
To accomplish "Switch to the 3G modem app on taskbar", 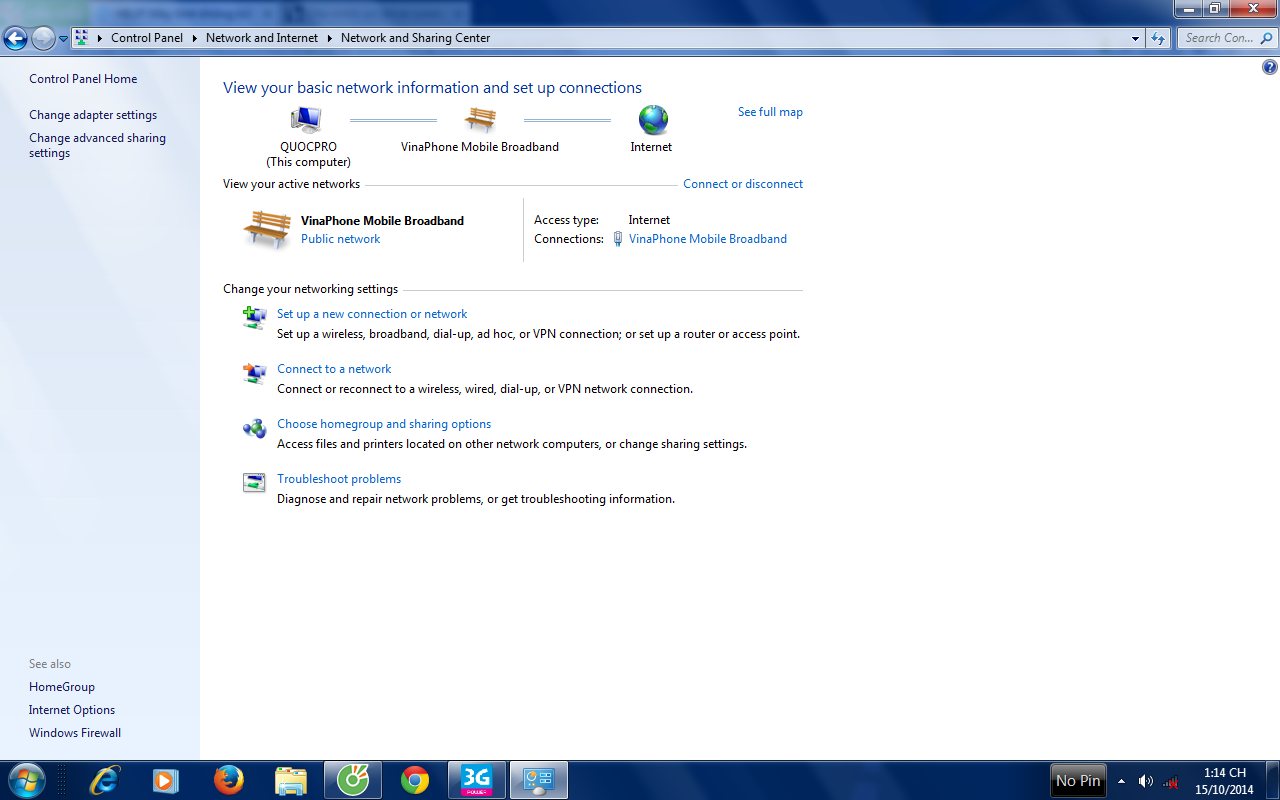I will pos(476,780).
